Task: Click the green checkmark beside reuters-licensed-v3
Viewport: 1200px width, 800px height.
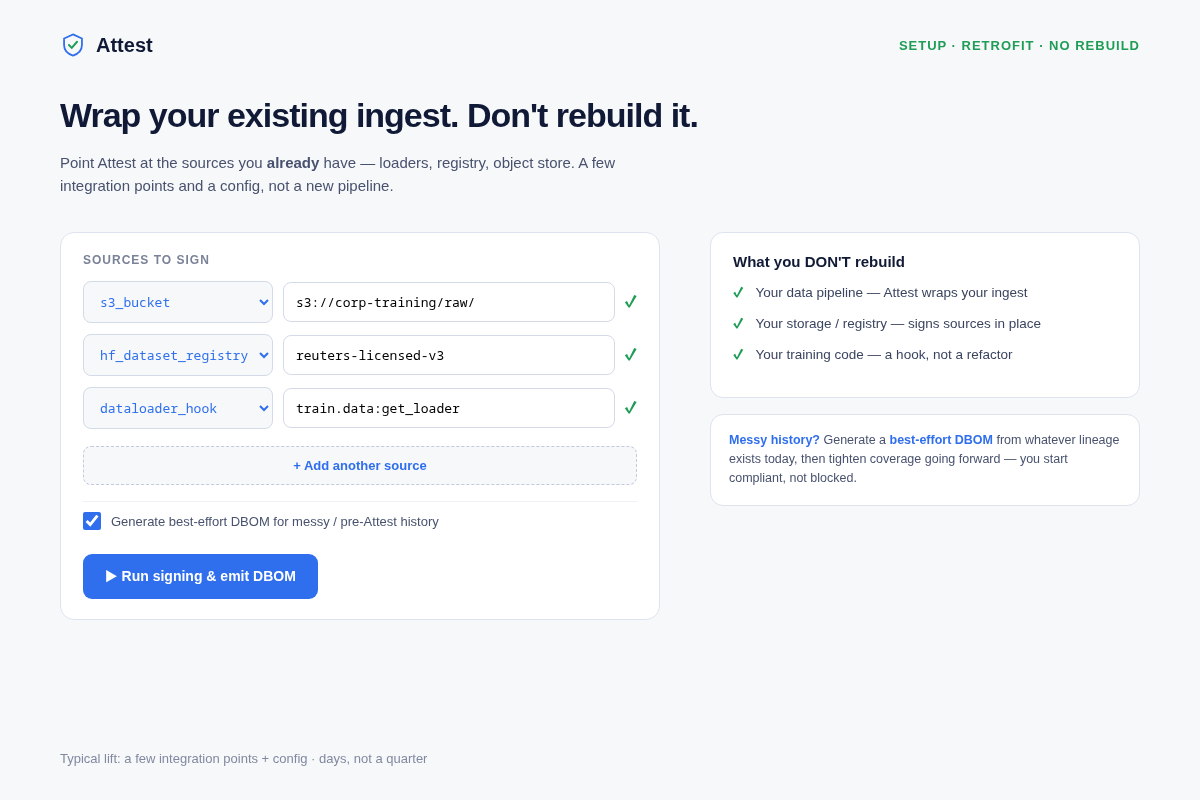Action: tap(630, 355)
